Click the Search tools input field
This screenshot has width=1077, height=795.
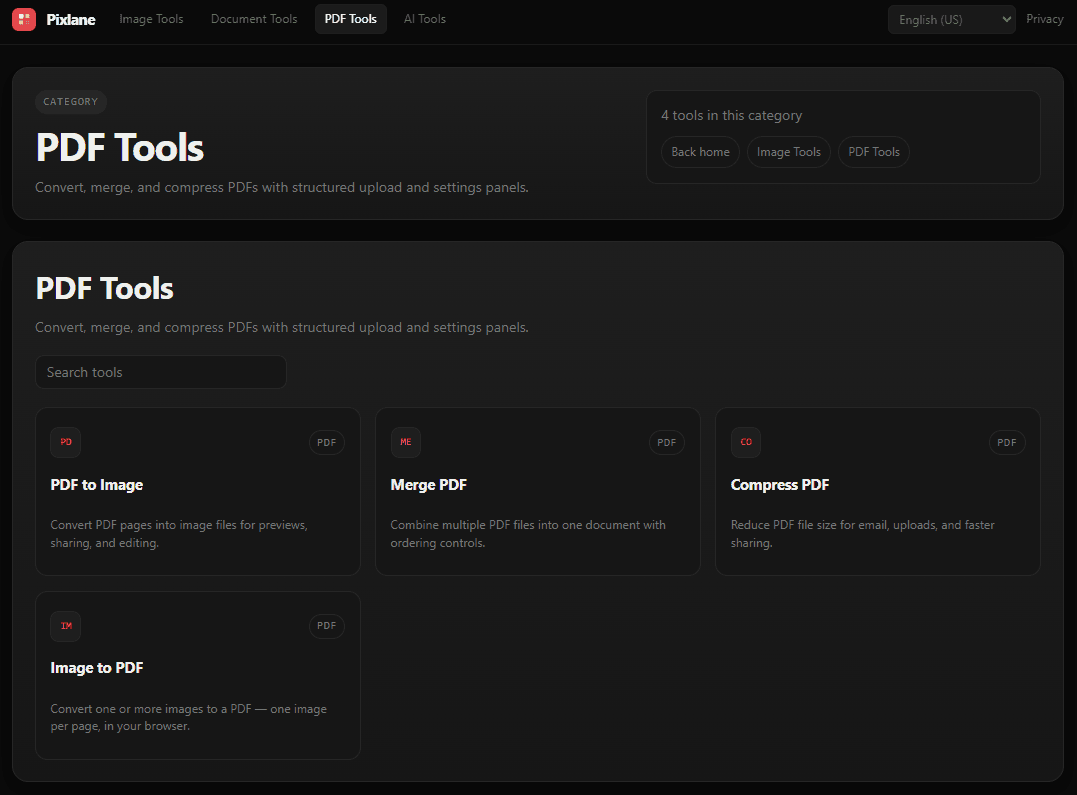click(160, 371)
